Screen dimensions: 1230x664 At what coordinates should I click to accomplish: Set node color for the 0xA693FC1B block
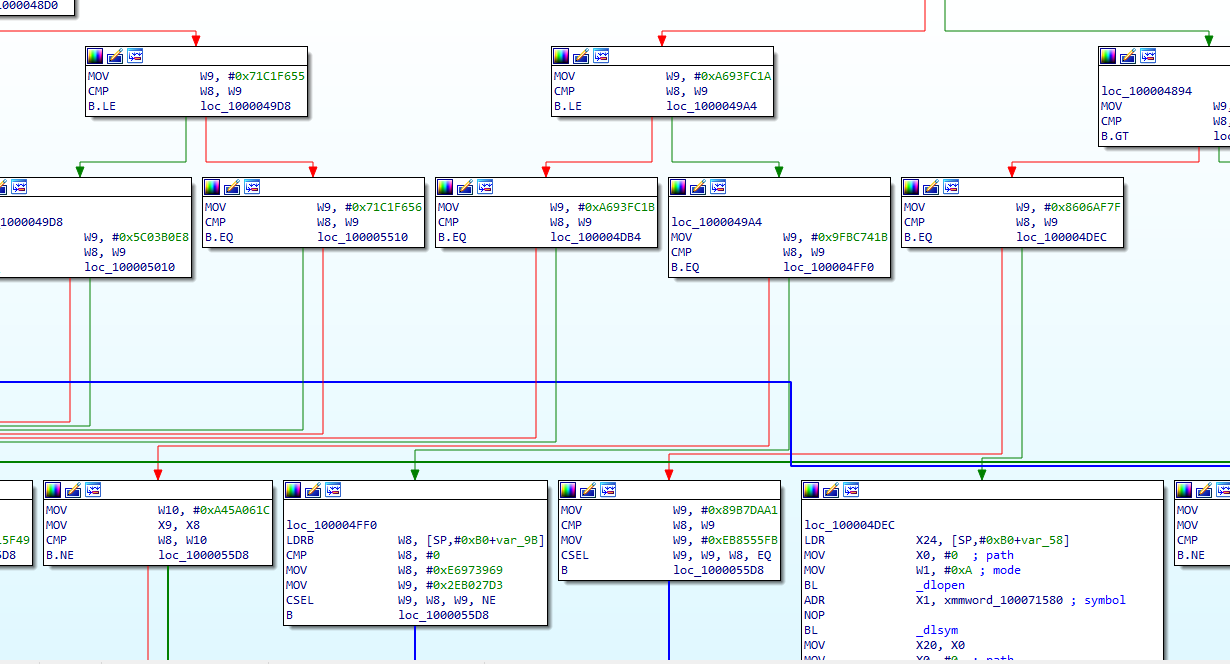point(445,187)
